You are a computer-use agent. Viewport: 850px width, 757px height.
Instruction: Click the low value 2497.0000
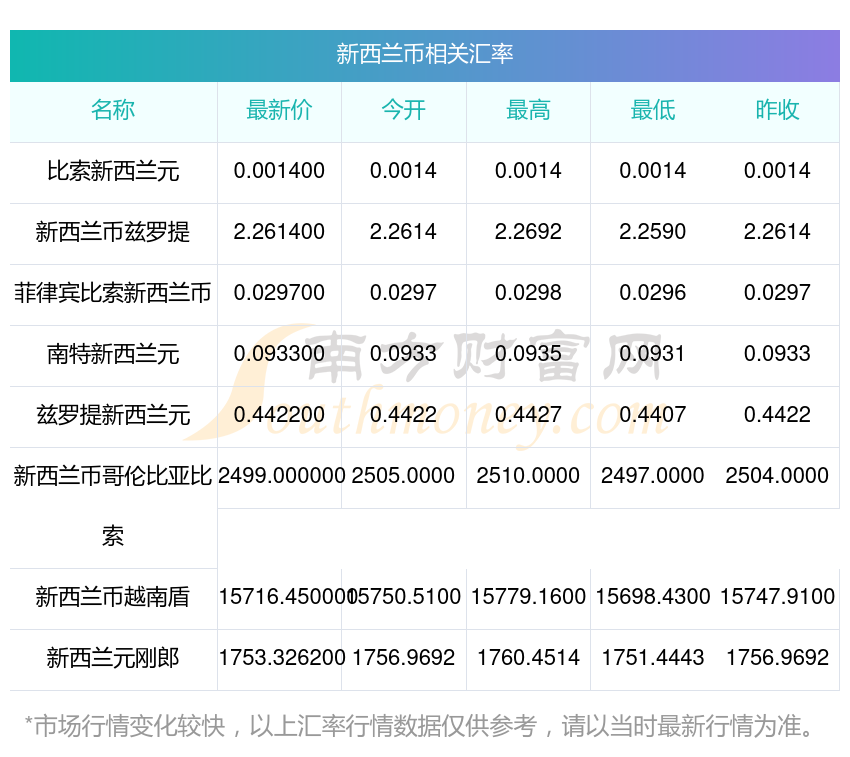(653, 476)
